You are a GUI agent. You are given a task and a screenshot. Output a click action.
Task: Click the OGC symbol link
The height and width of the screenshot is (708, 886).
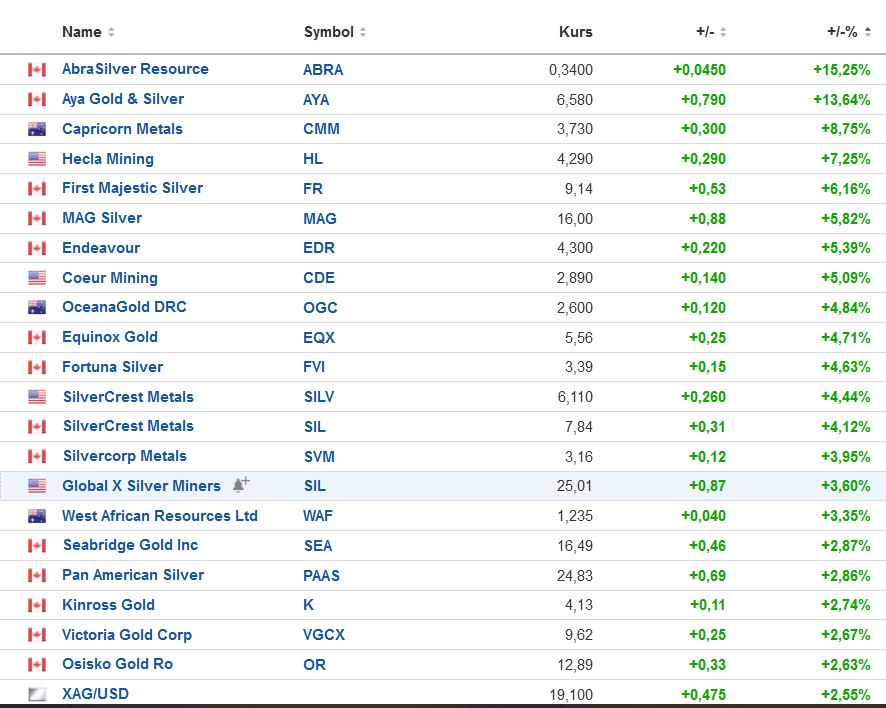320,308
